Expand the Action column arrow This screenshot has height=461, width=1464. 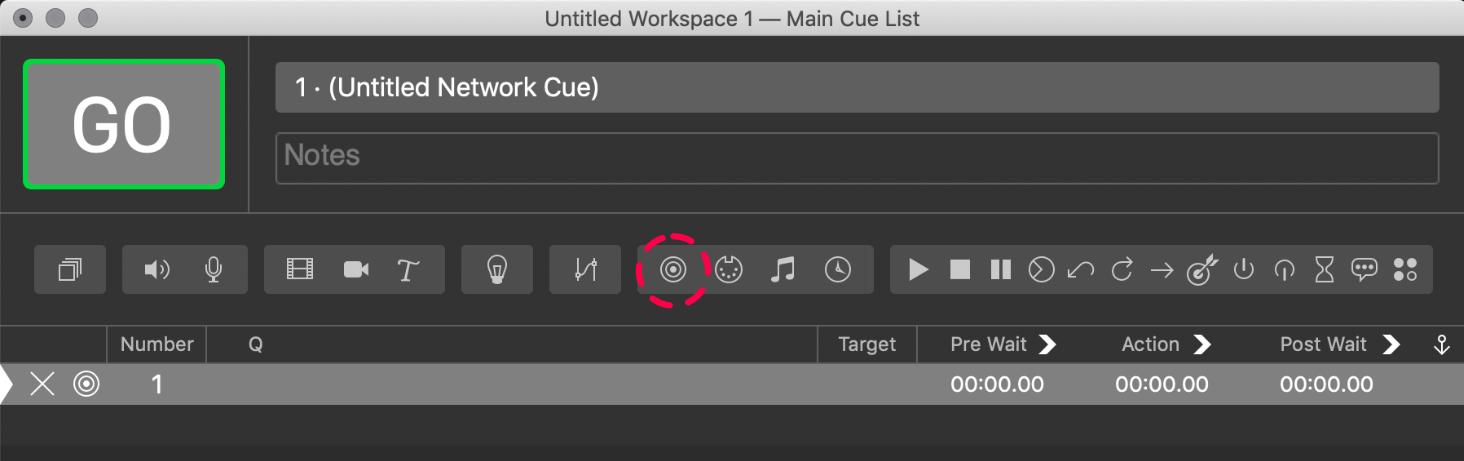pos(1202,344)
